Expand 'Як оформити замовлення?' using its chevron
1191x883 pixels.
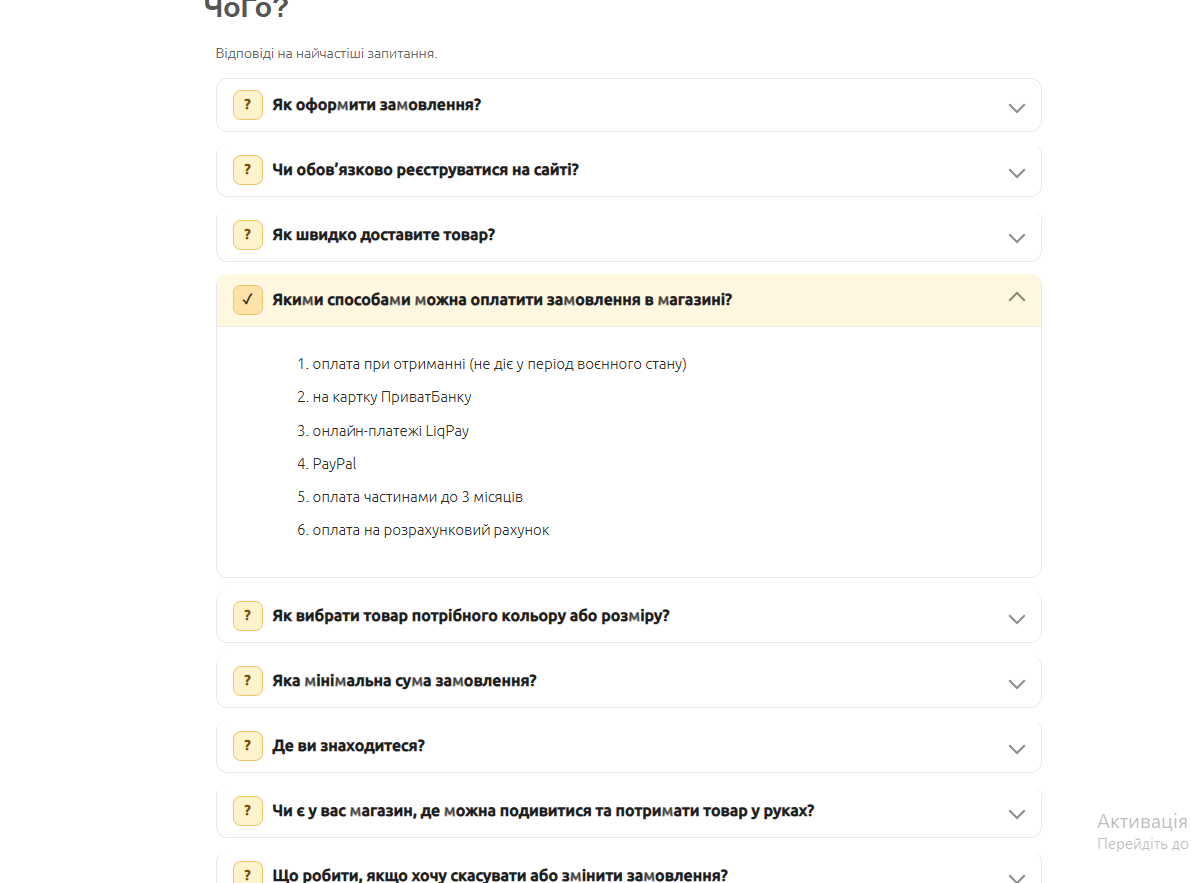pyautogui.click(x=1016, y=108)
